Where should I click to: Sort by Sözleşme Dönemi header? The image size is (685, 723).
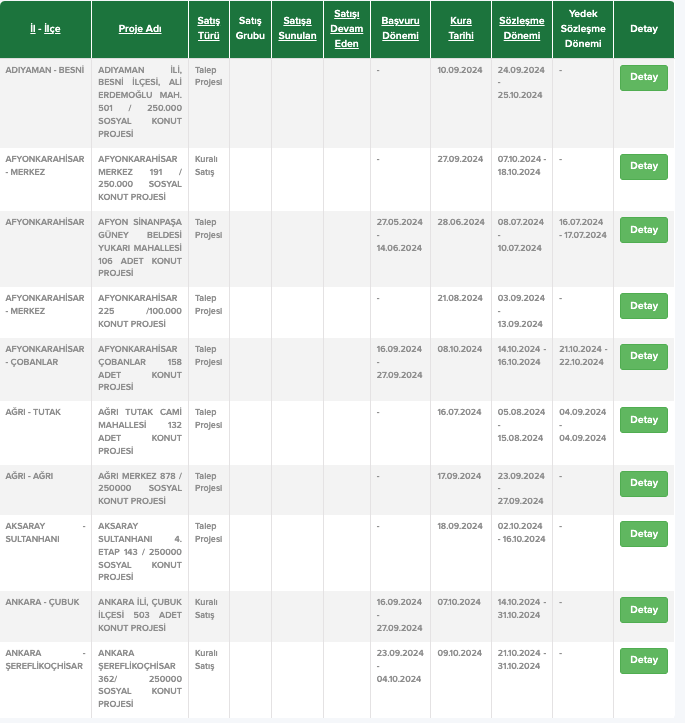pyautogui.click(x=521, y=28)
